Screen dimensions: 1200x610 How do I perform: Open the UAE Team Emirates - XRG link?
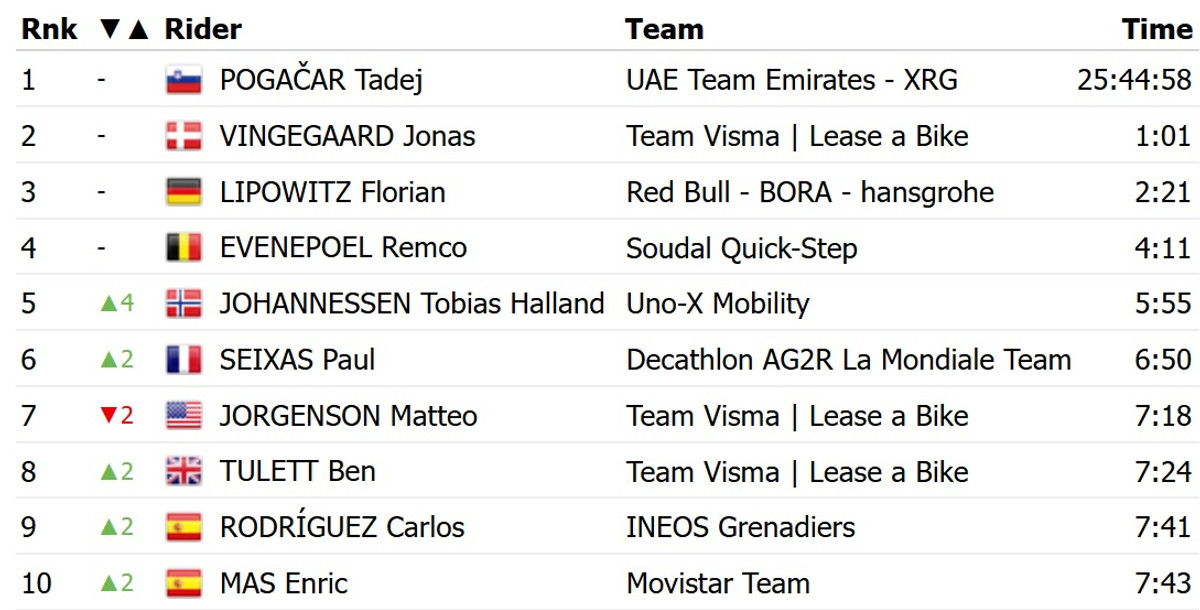click(x=791, y=80)
